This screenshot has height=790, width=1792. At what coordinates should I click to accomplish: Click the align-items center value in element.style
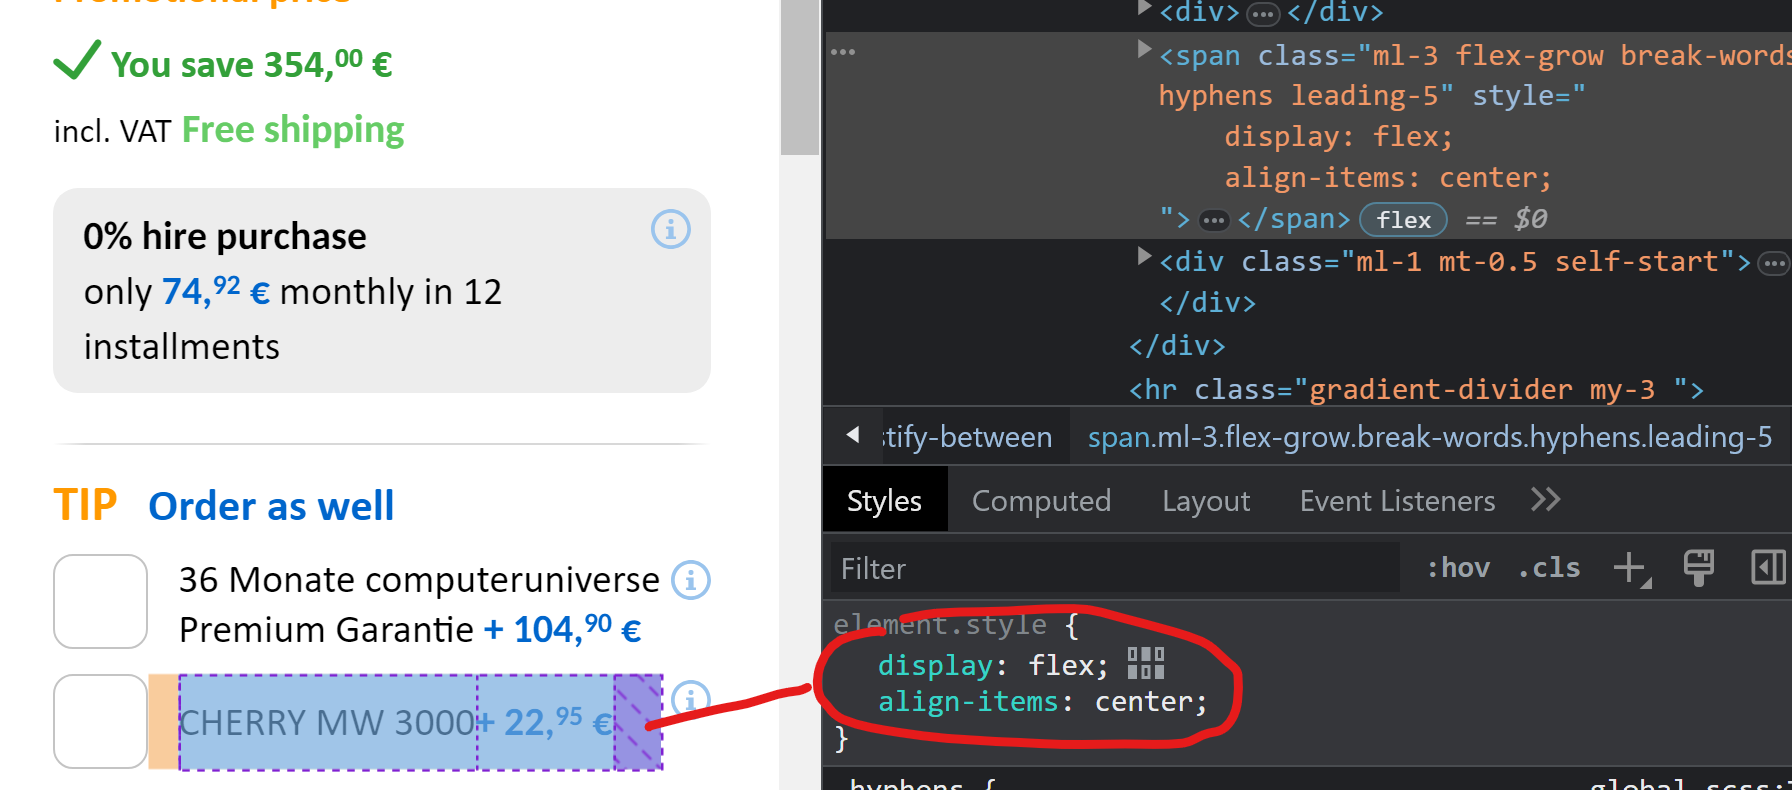(x=1142, y=702)
